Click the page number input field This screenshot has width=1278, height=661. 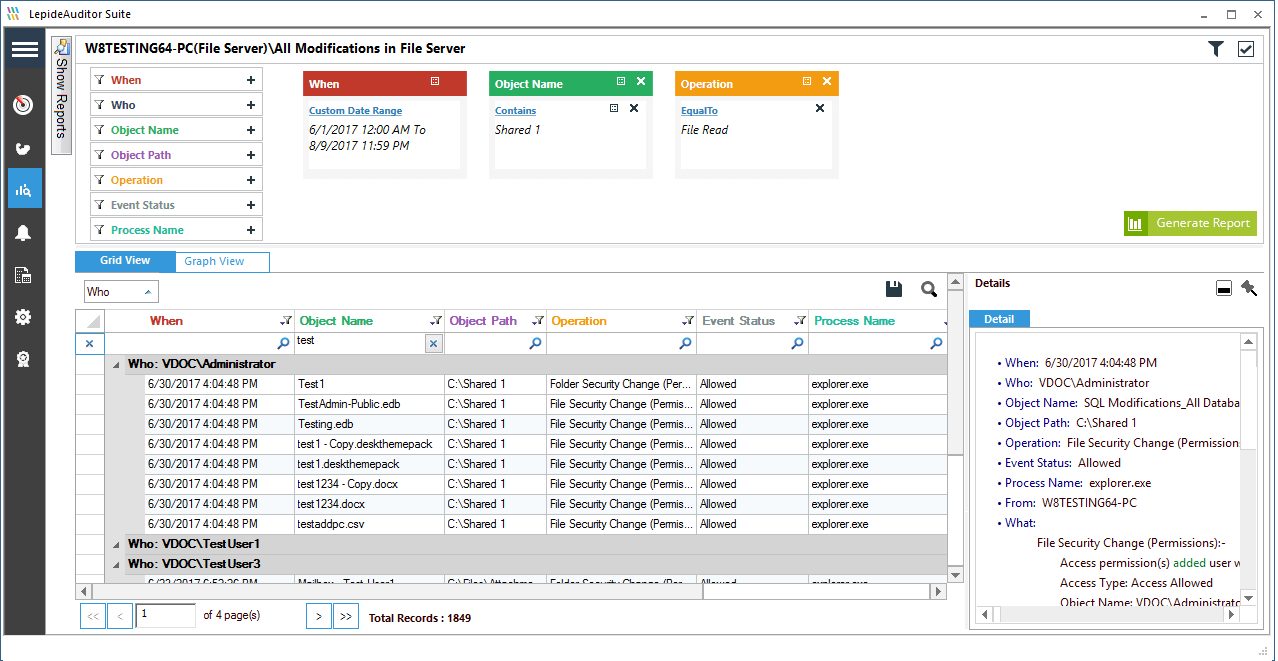166,616
